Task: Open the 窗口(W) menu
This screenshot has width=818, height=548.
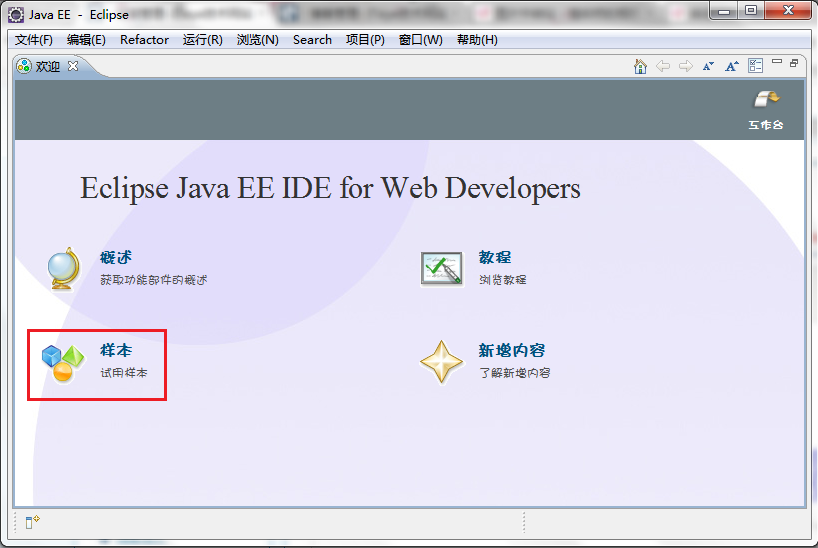Action: [420, 40]
